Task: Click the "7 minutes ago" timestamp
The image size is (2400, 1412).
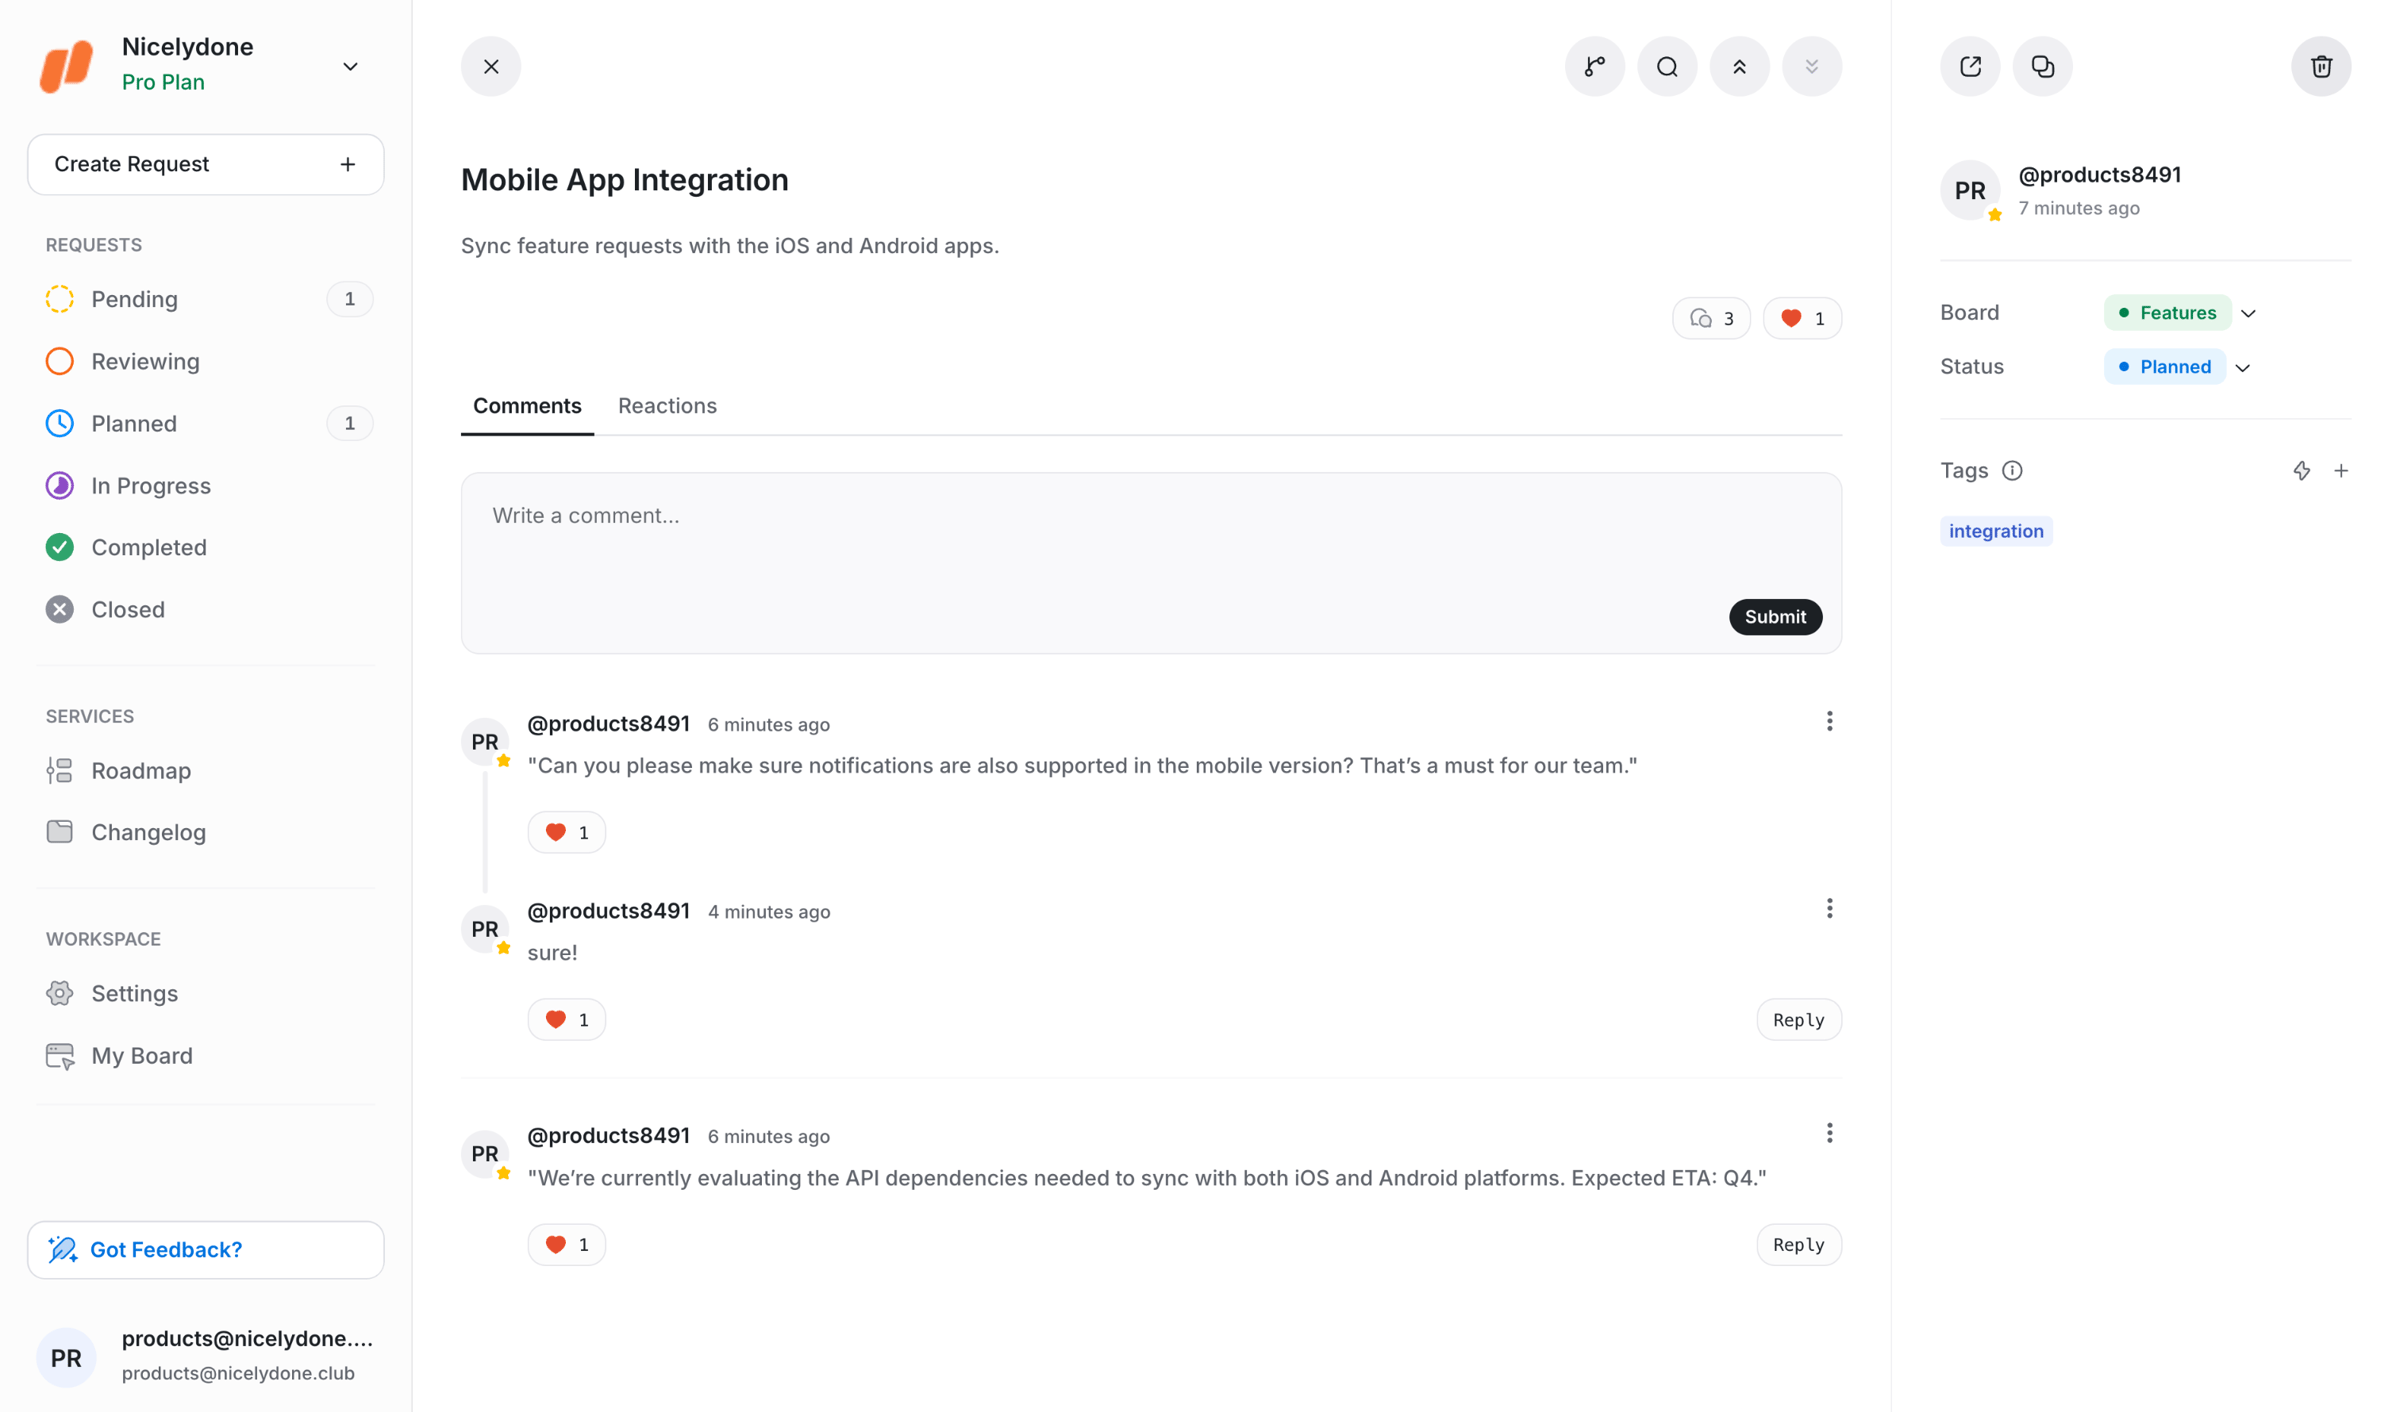Action: (2078, 208)
